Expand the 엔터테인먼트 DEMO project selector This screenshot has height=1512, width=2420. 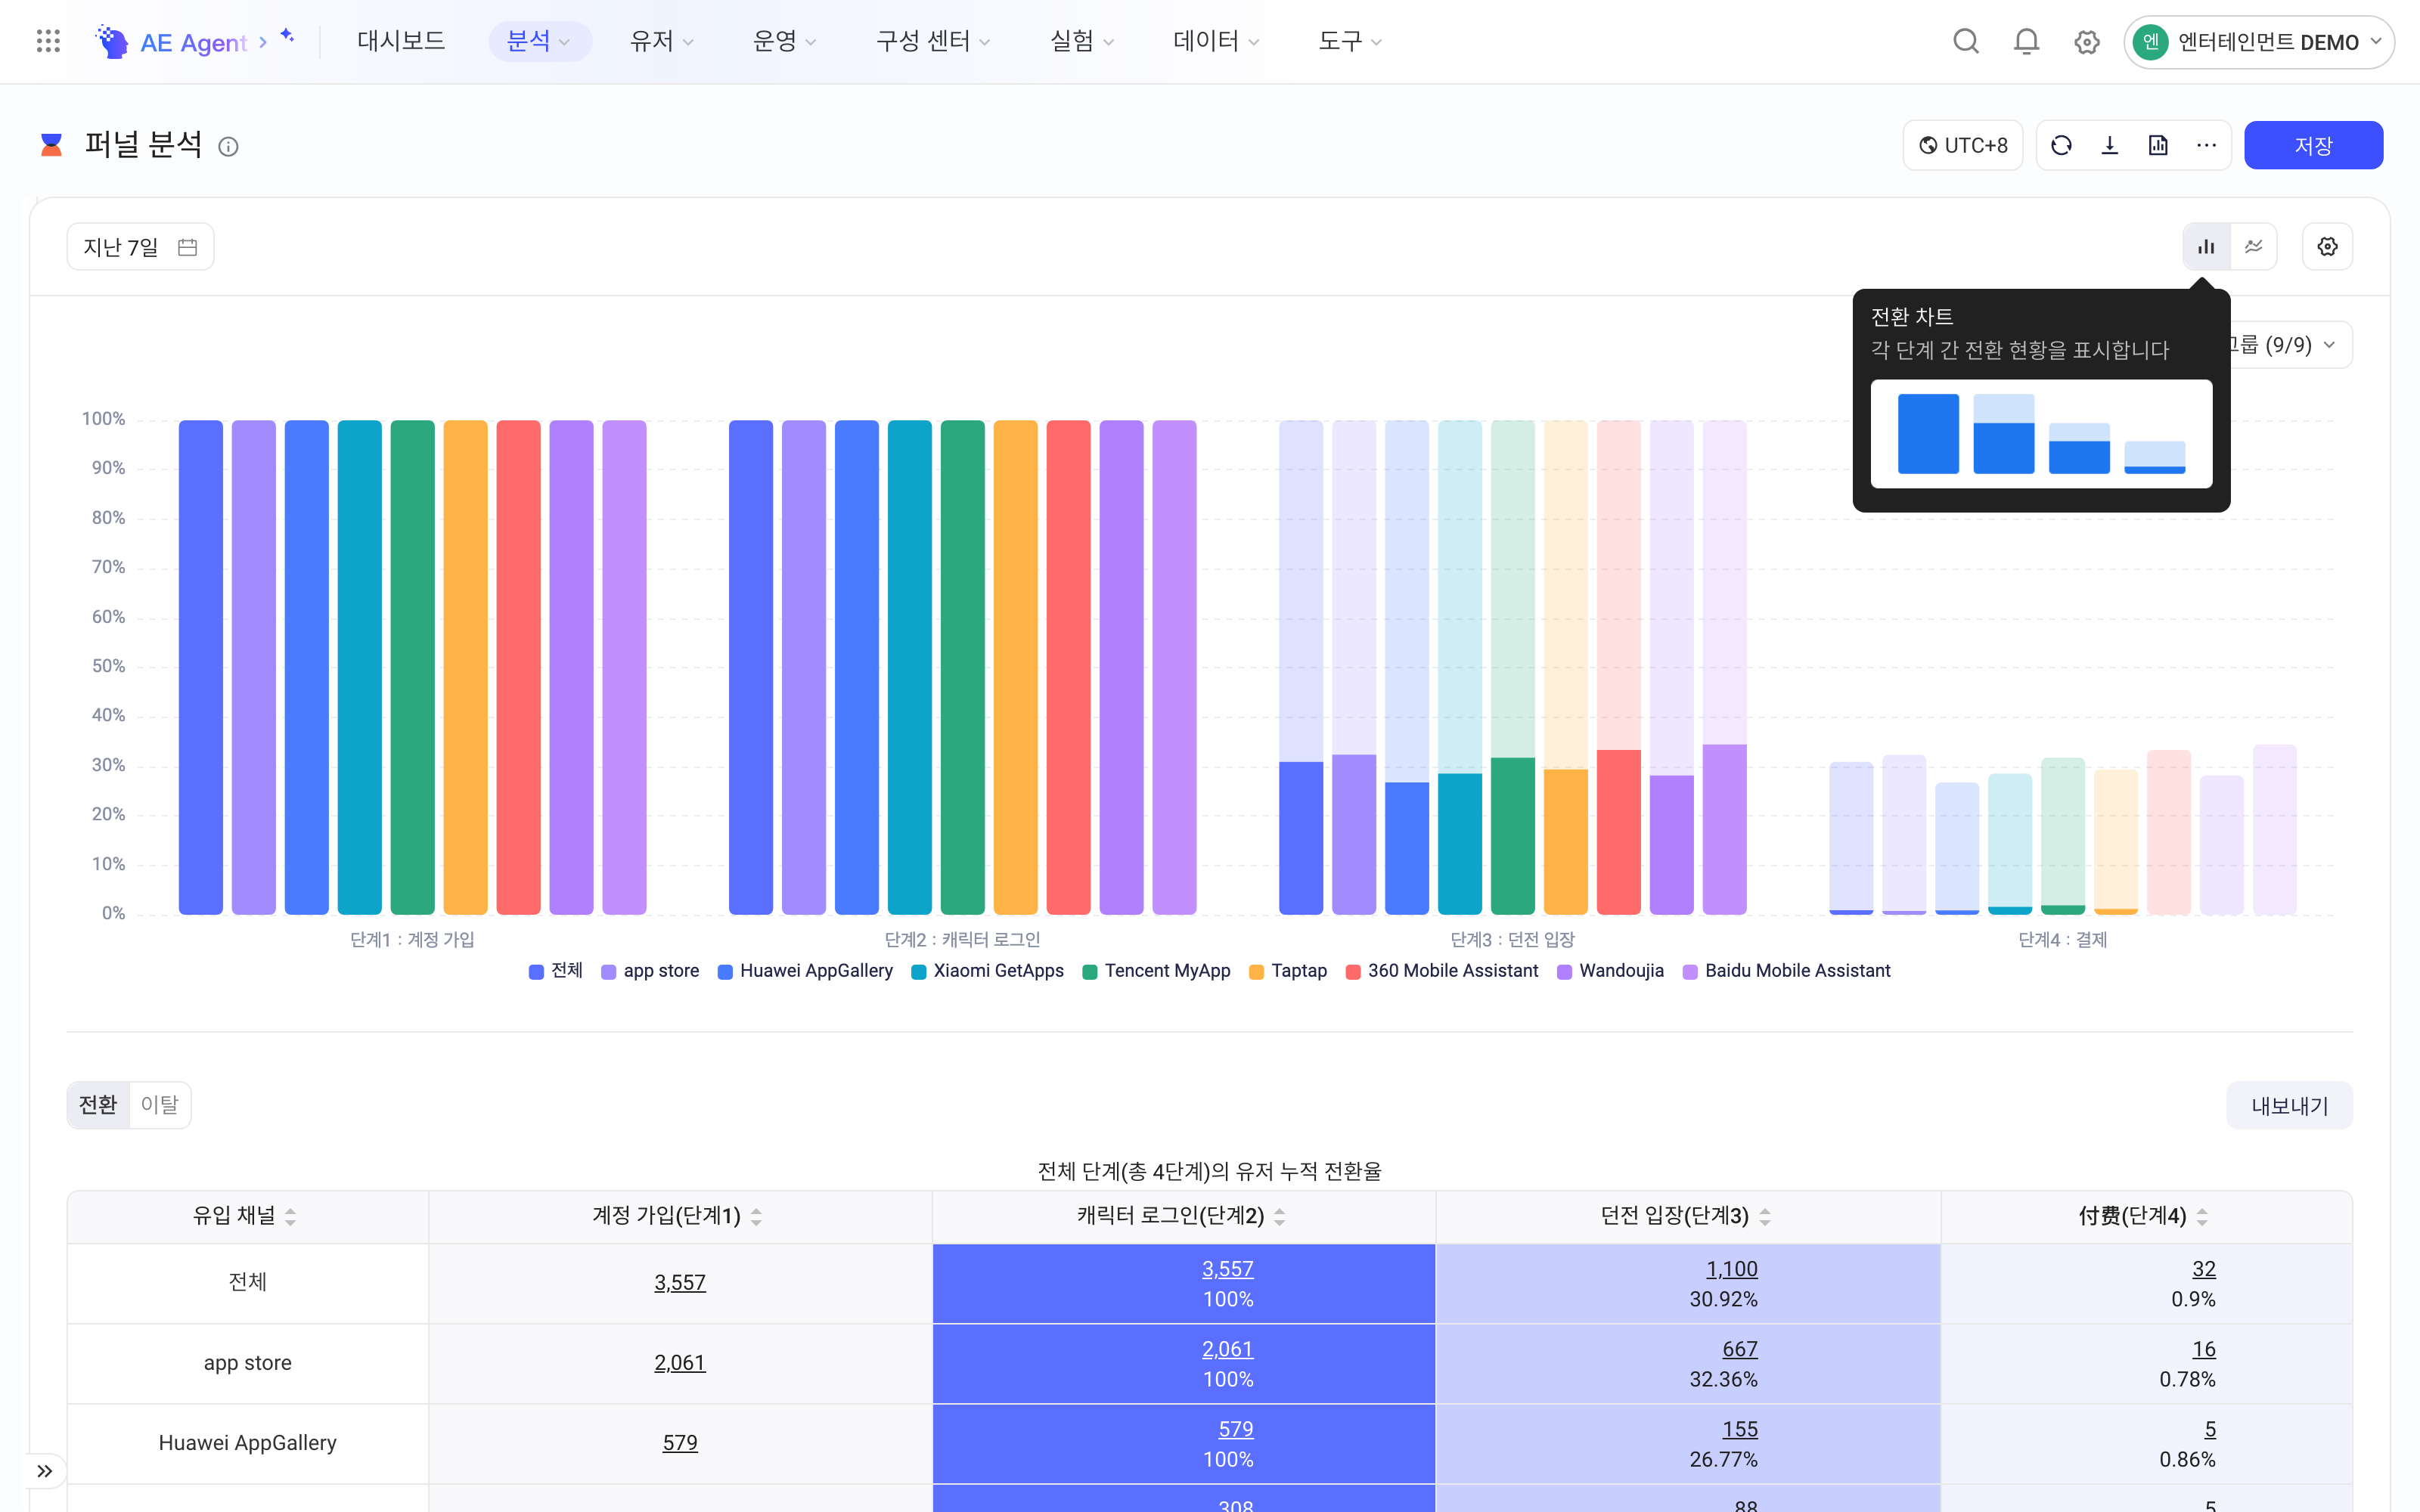(2258, 42)
